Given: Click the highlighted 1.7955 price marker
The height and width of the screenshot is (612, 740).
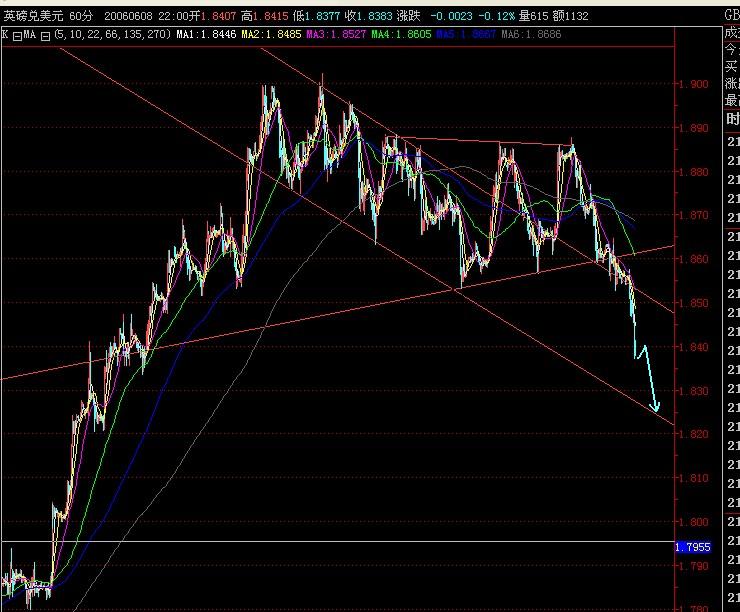Looking at the screenshot, I should pyautogui.click(x=692, y=547).
